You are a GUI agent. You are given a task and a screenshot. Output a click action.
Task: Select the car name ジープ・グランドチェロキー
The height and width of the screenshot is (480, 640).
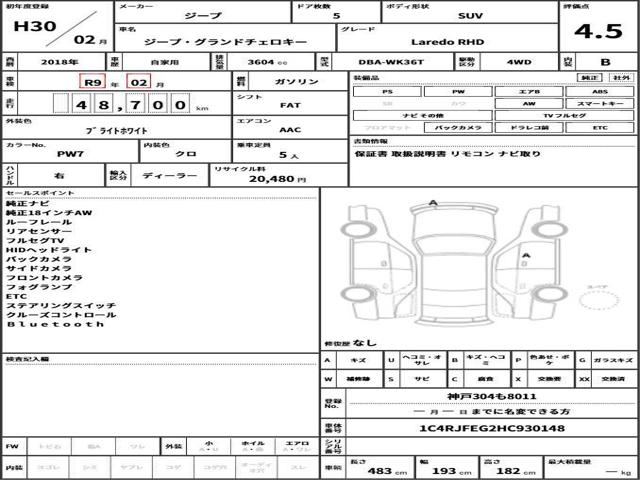pos(225,42)
